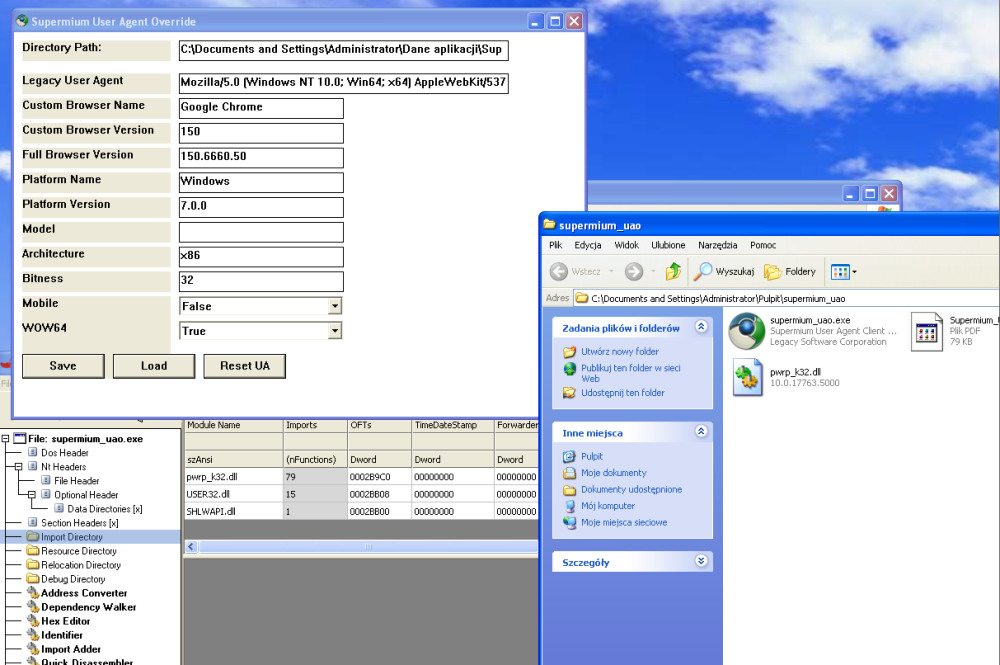Open Resource Directory in the tree
This screenshot has width=1000, height=665.
(x=78, y=551)
